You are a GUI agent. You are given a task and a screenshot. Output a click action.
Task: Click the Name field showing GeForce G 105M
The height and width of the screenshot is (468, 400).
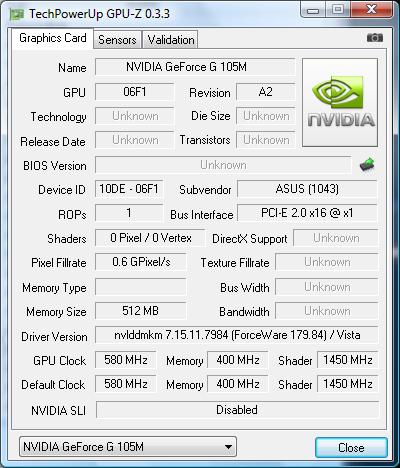[x=195, y=67]
